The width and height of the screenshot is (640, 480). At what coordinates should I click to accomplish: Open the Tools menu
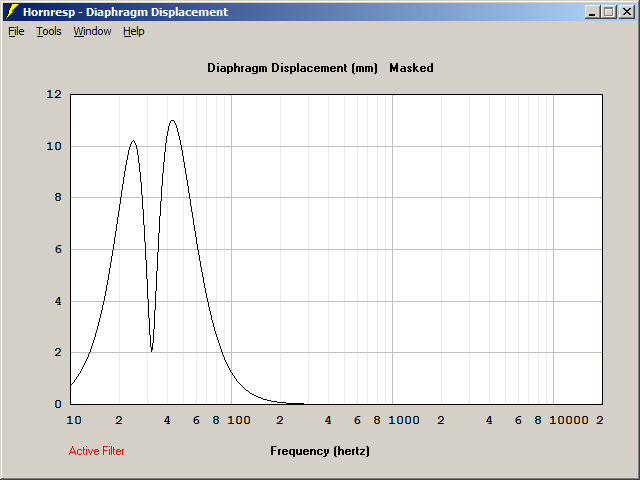click(49, 31)
